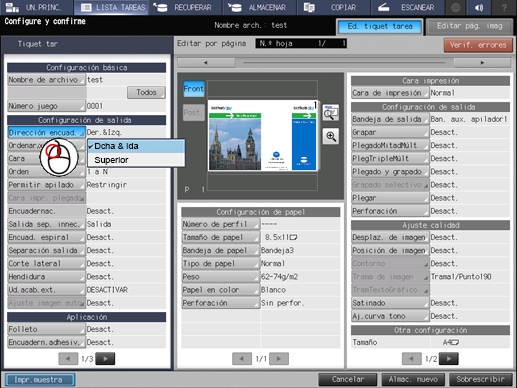The width and height of the screenshot is (517, 388).
Task: Click the preview detail magnifier icon
Action: (331, 113)
